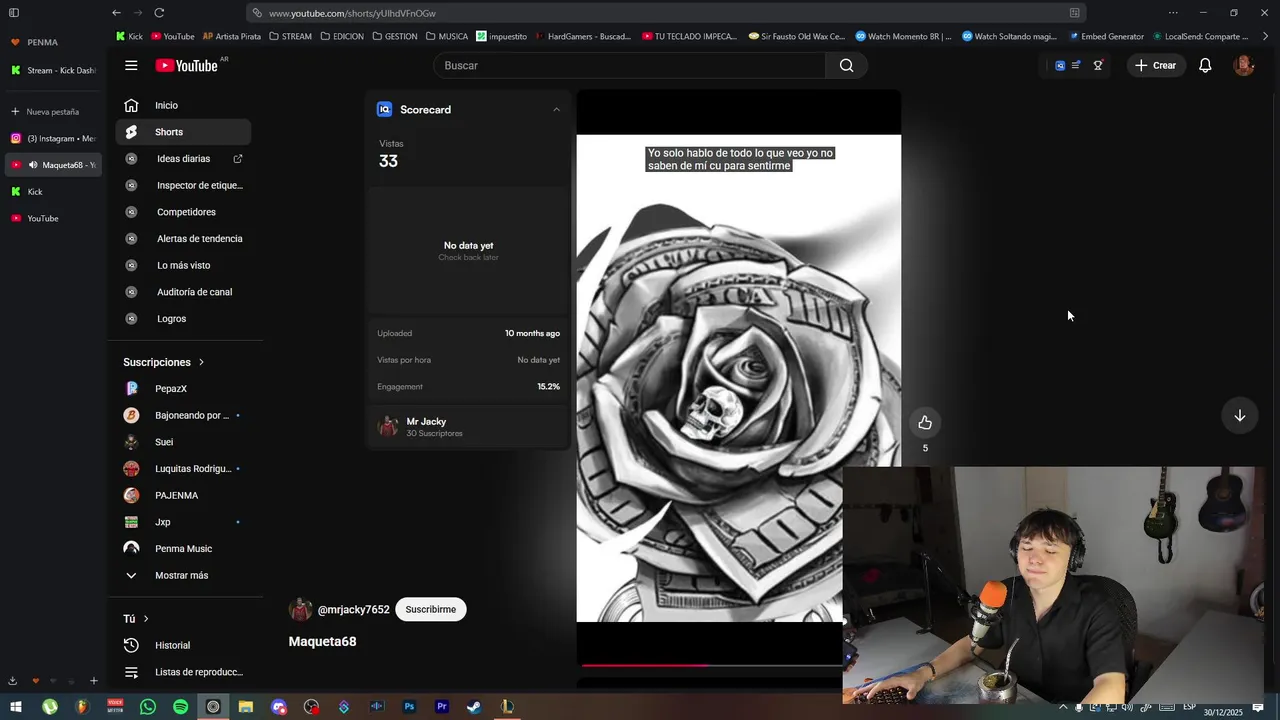Open the browser downloads icon in sidebar

point(13,681)
